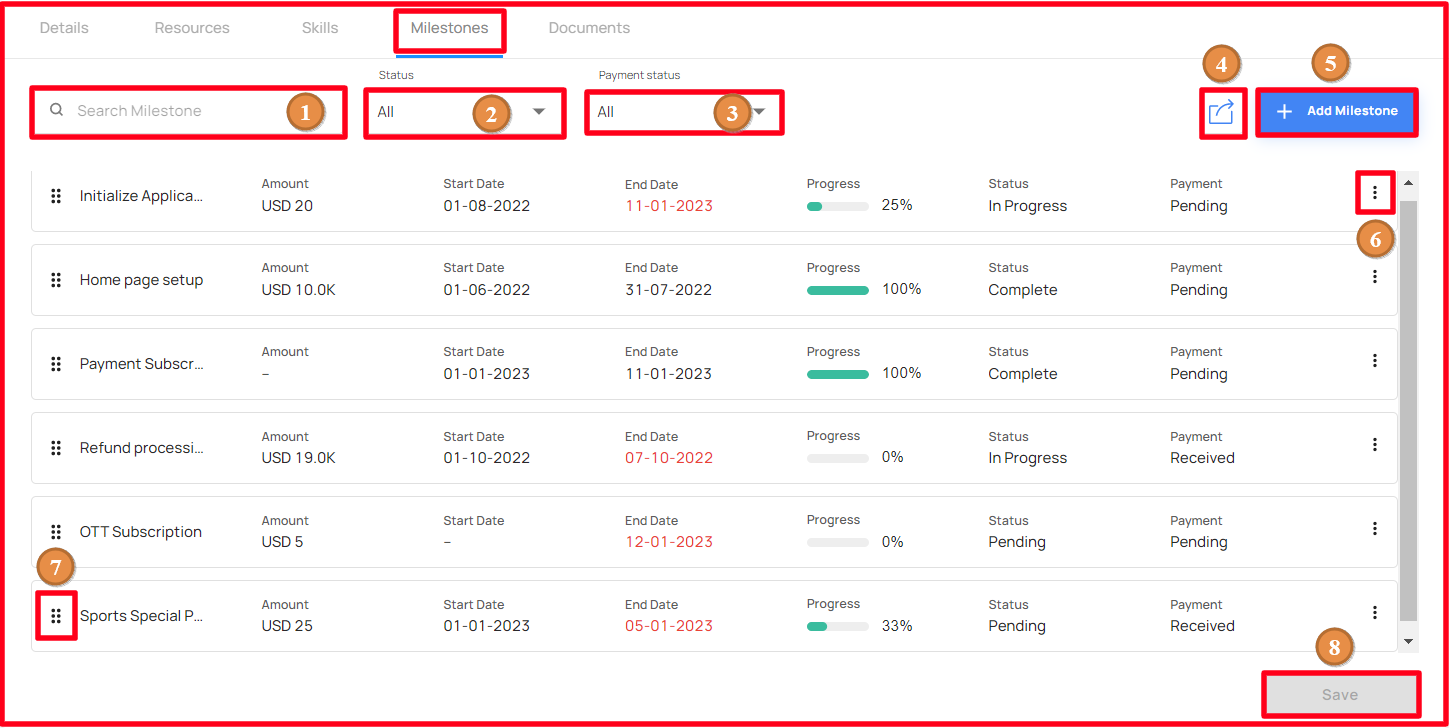
Task: Click the Save button
Action: 1340,694
